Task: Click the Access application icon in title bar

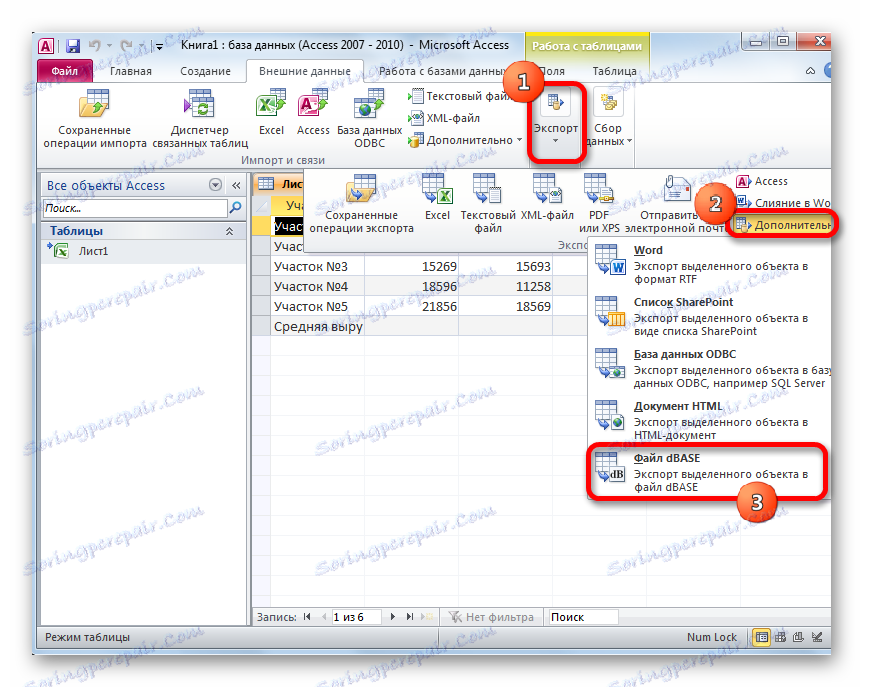Action: click(x=46, y=46)
